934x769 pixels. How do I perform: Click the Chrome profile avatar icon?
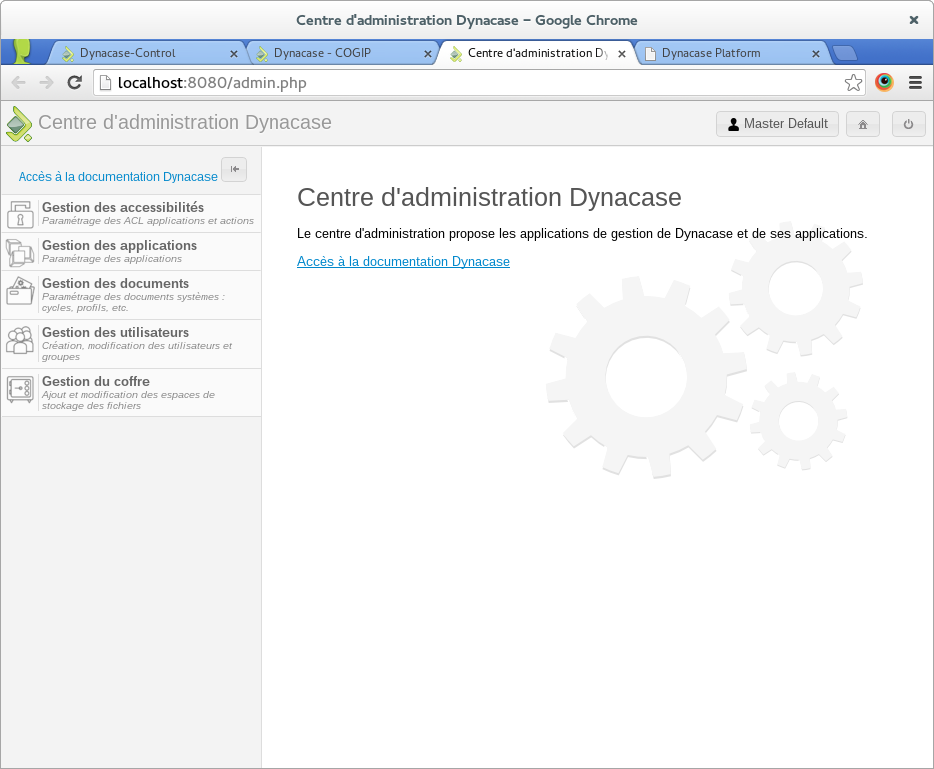(23, 51)
